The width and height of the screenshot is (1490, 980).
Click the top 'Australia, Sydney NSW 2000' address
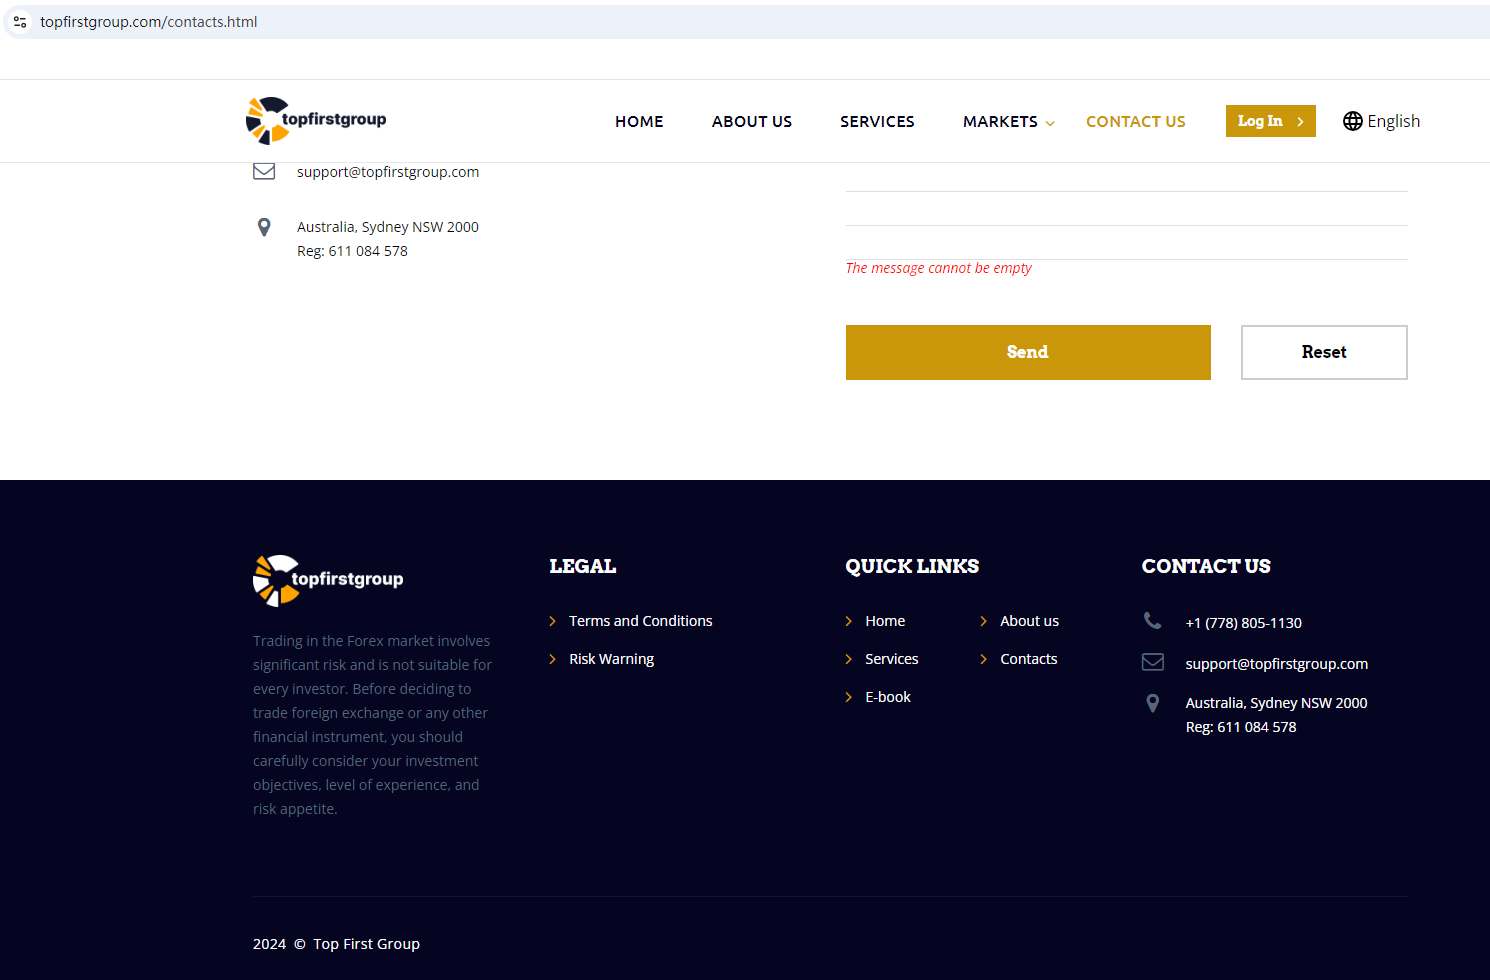[x=388, y=227]
